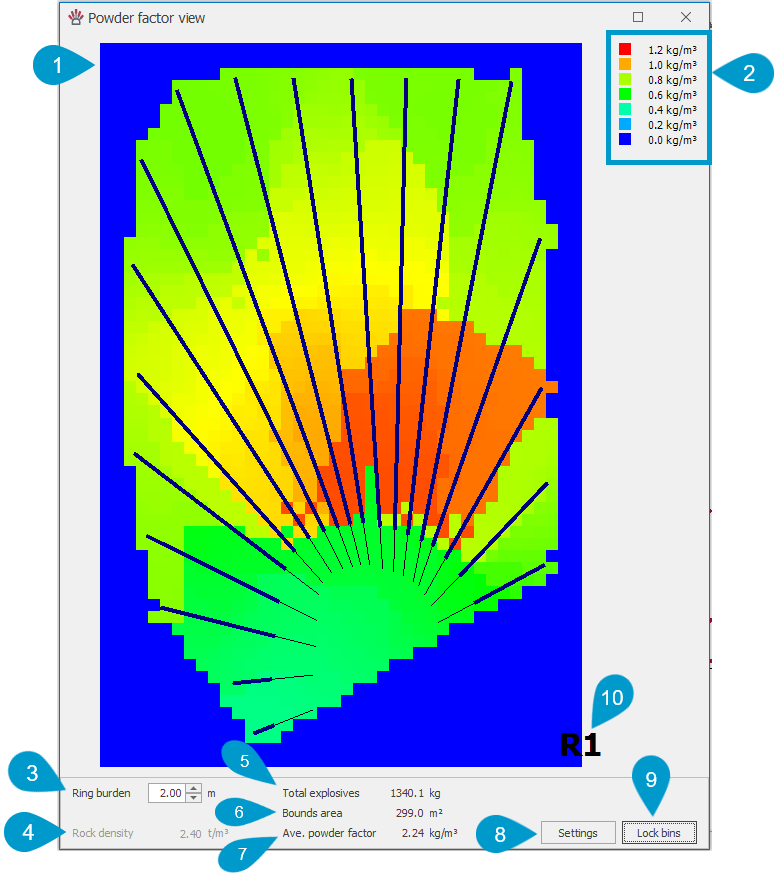
Task: Open the Settings button
Action: coord(577,833)
